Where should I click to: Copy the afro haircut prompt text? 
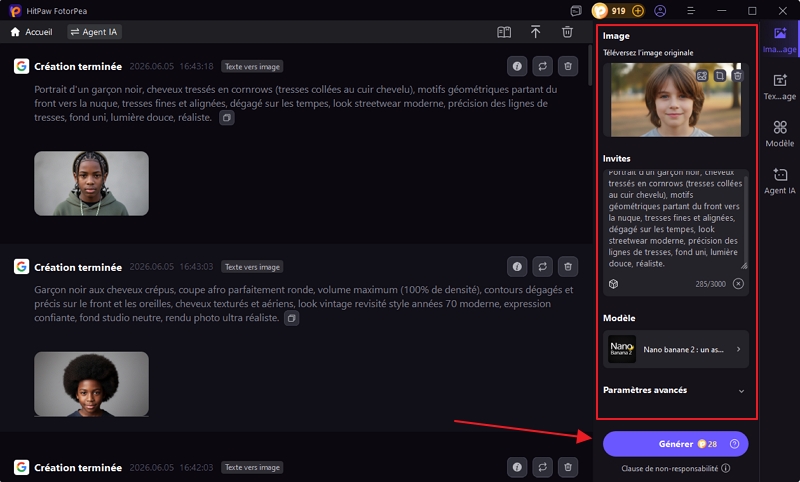click(x=291, y=318)
